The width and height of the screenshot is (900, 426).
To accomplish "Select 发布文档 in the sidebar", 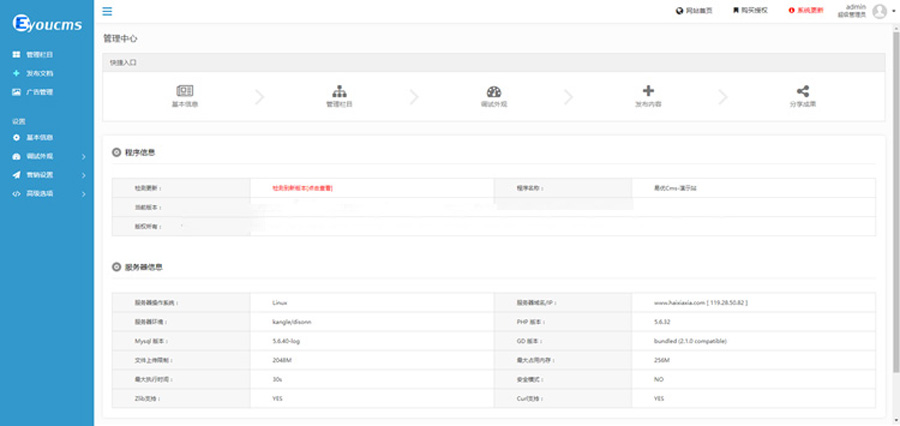I will (x=39, y=73).
